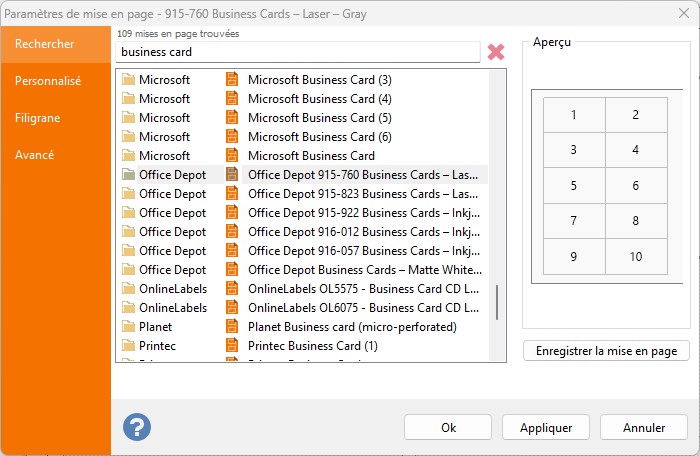Click the layout icon for Office Depot Matte White
700x456 pixels.
coord(232,269)
